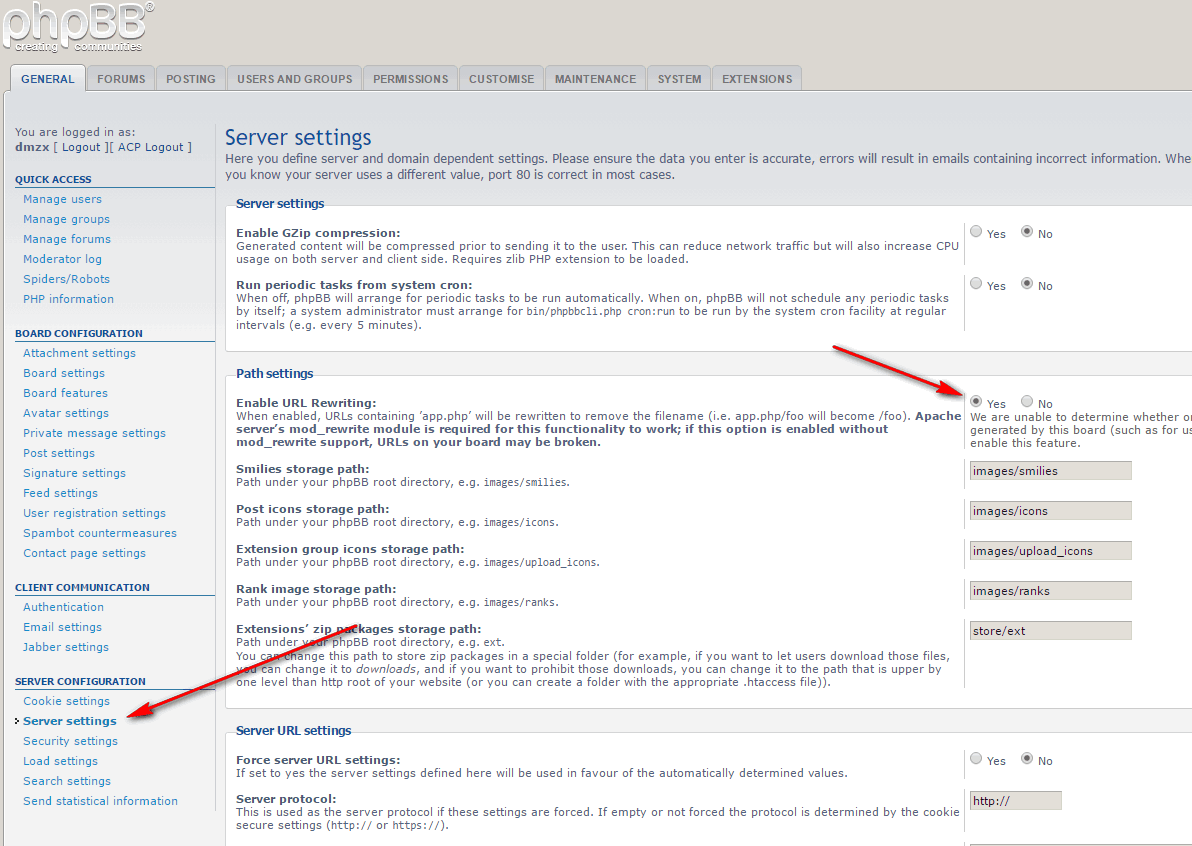Go to Security settings
Viewport: 1192px width, 846px height.
(70, 741)
